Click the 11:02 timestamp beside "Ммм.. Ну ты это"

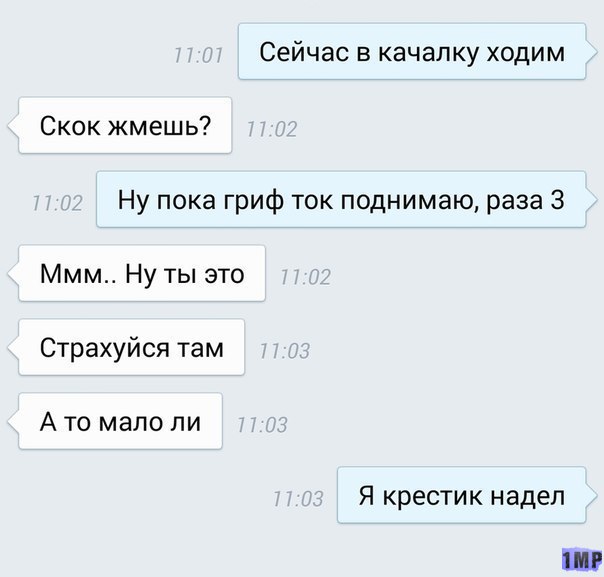(305, 277)
